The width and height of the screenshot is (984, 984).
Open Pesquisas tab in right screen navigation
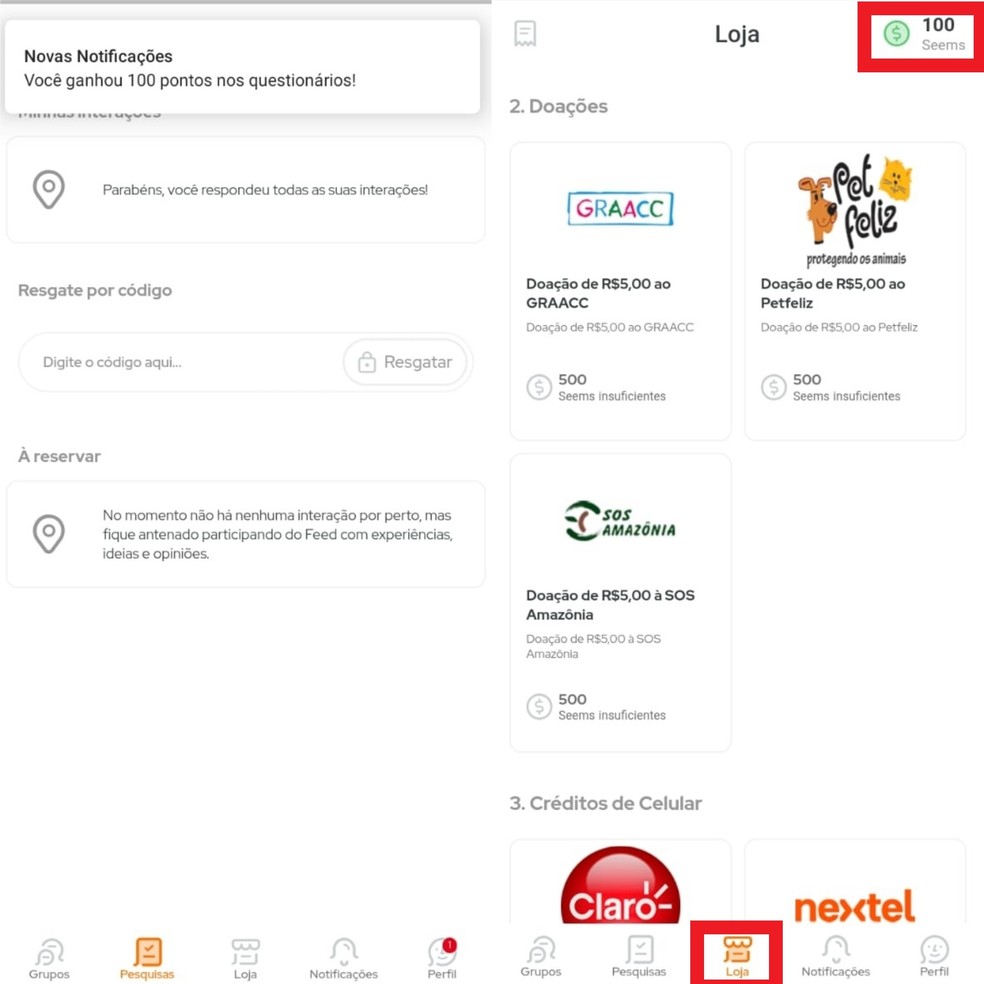pyautogui.click(x=639, y=957)
